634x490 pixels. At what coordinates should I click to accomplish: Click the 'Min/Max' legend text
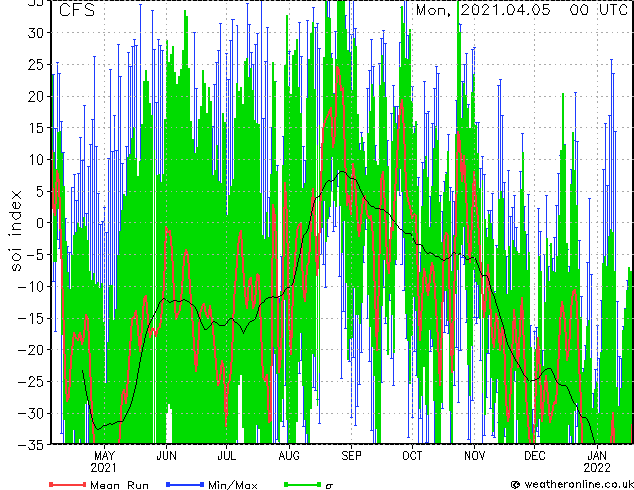click(x=233, y=485)
